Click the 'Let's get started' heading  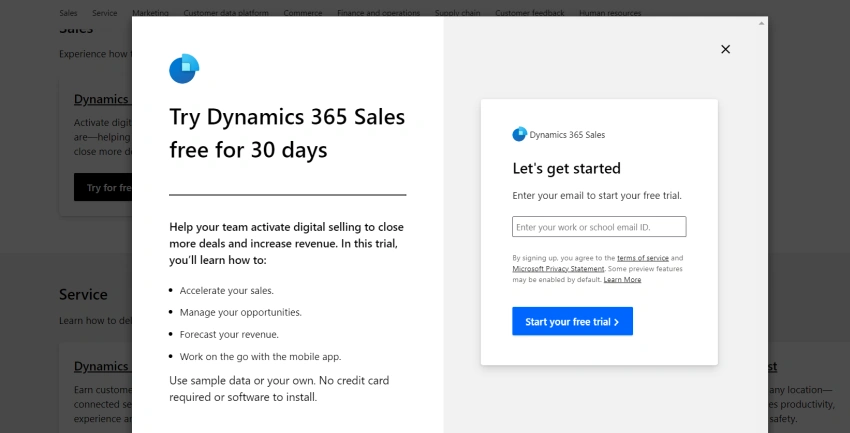(x=566, y=169)
